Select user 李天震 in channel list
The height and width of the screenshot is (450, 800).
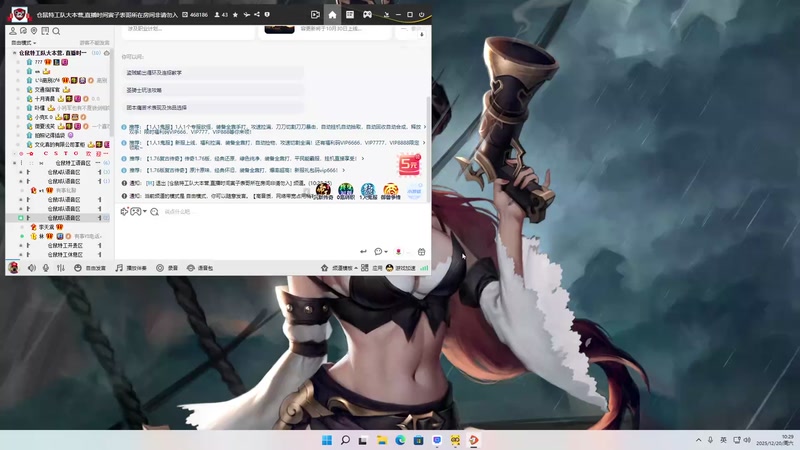point(46,227)
